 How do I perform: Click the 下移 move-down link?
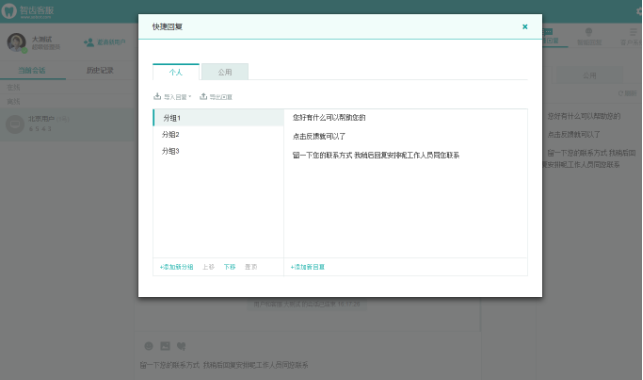click(230, 267)
